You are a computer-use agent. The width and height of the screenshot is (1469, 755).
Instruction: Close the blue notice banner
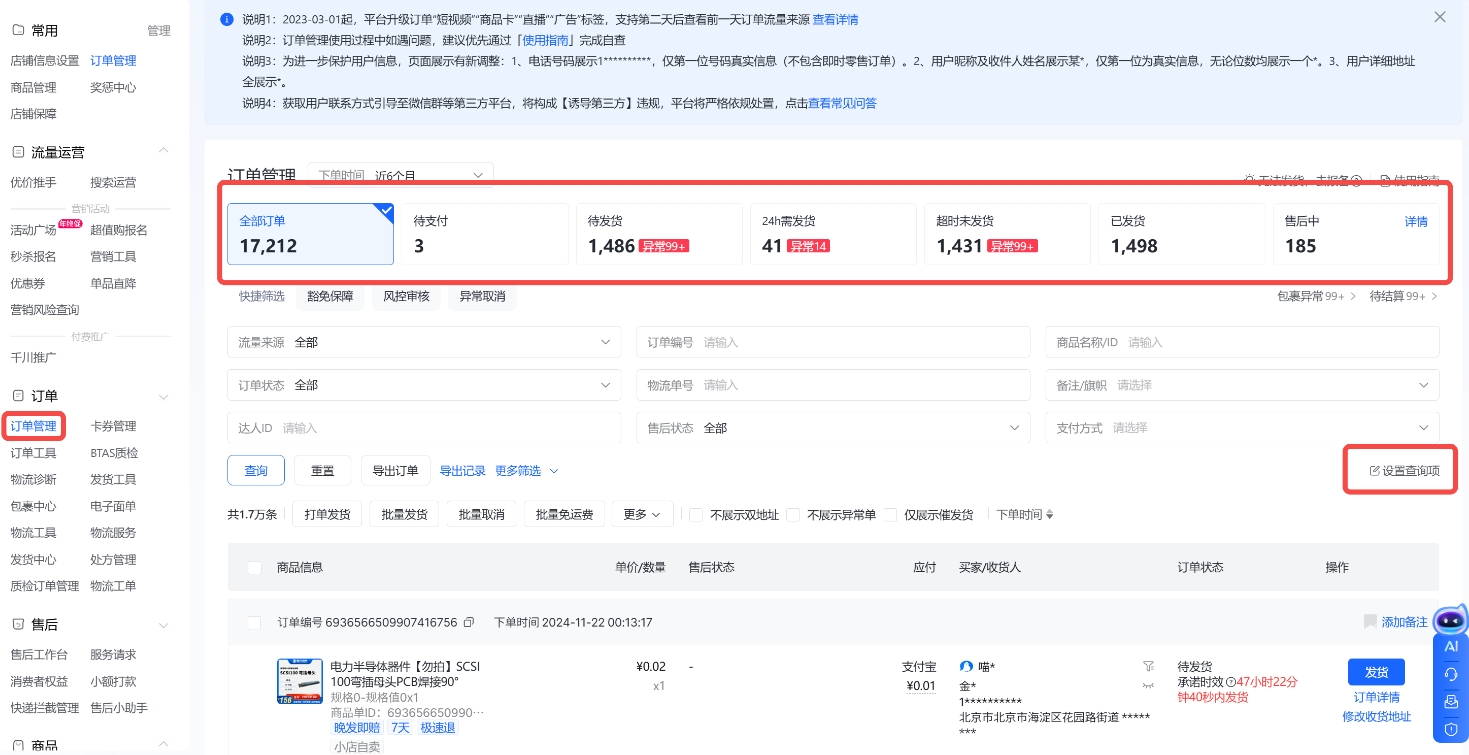1440,17
